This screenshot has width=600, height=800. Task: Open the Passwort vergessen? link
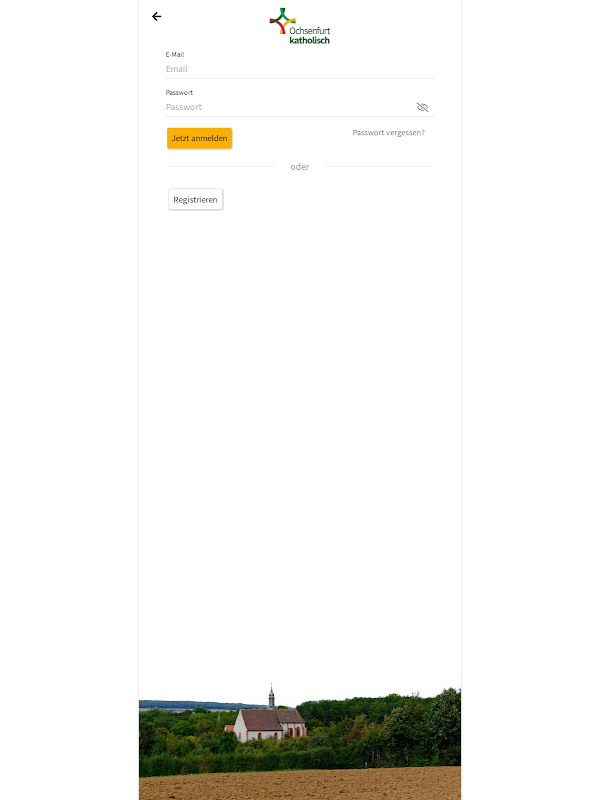[x=388, y=133]
